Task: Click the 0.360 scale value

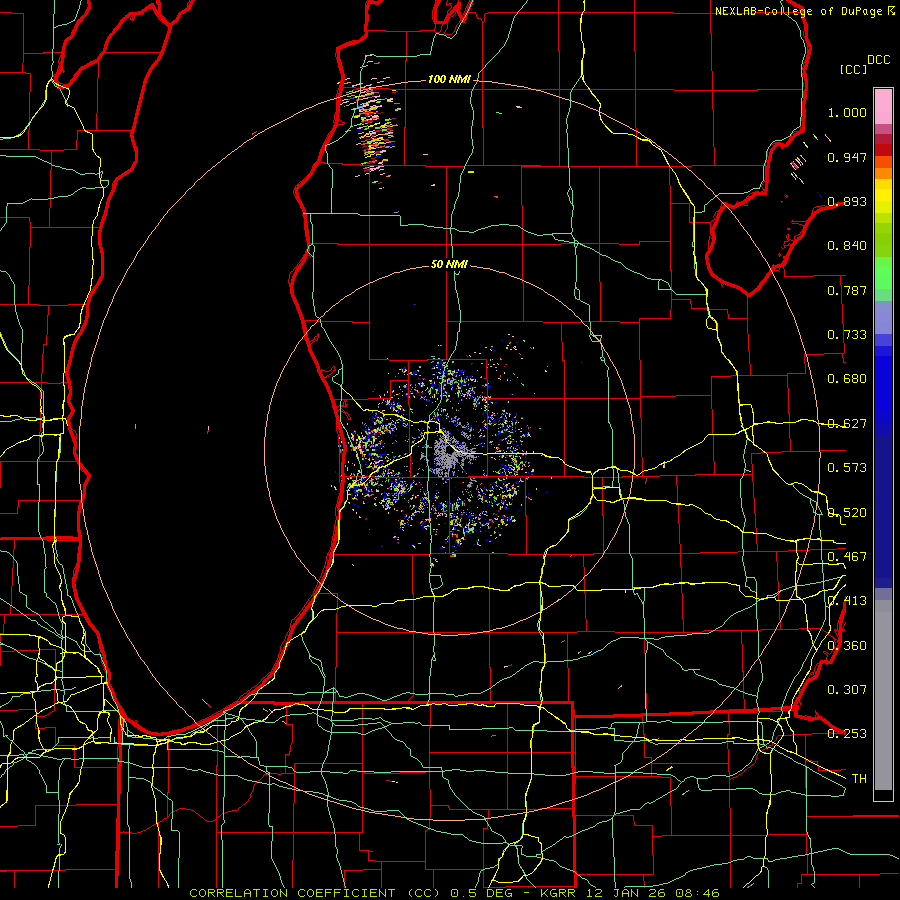Action: (847, 645)
